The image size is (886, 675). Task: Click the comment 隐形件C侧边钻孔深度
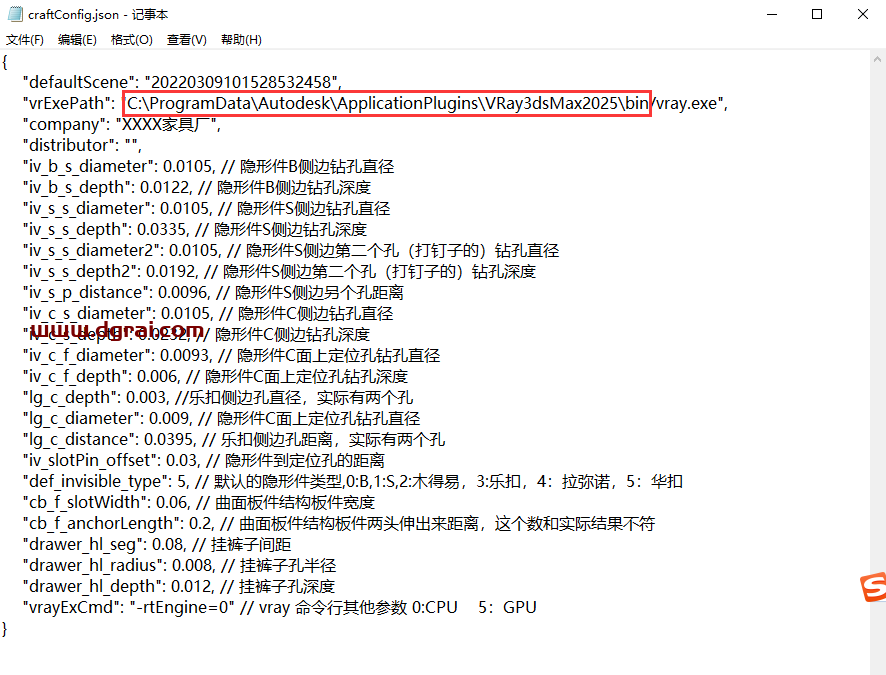pos(293,334)
